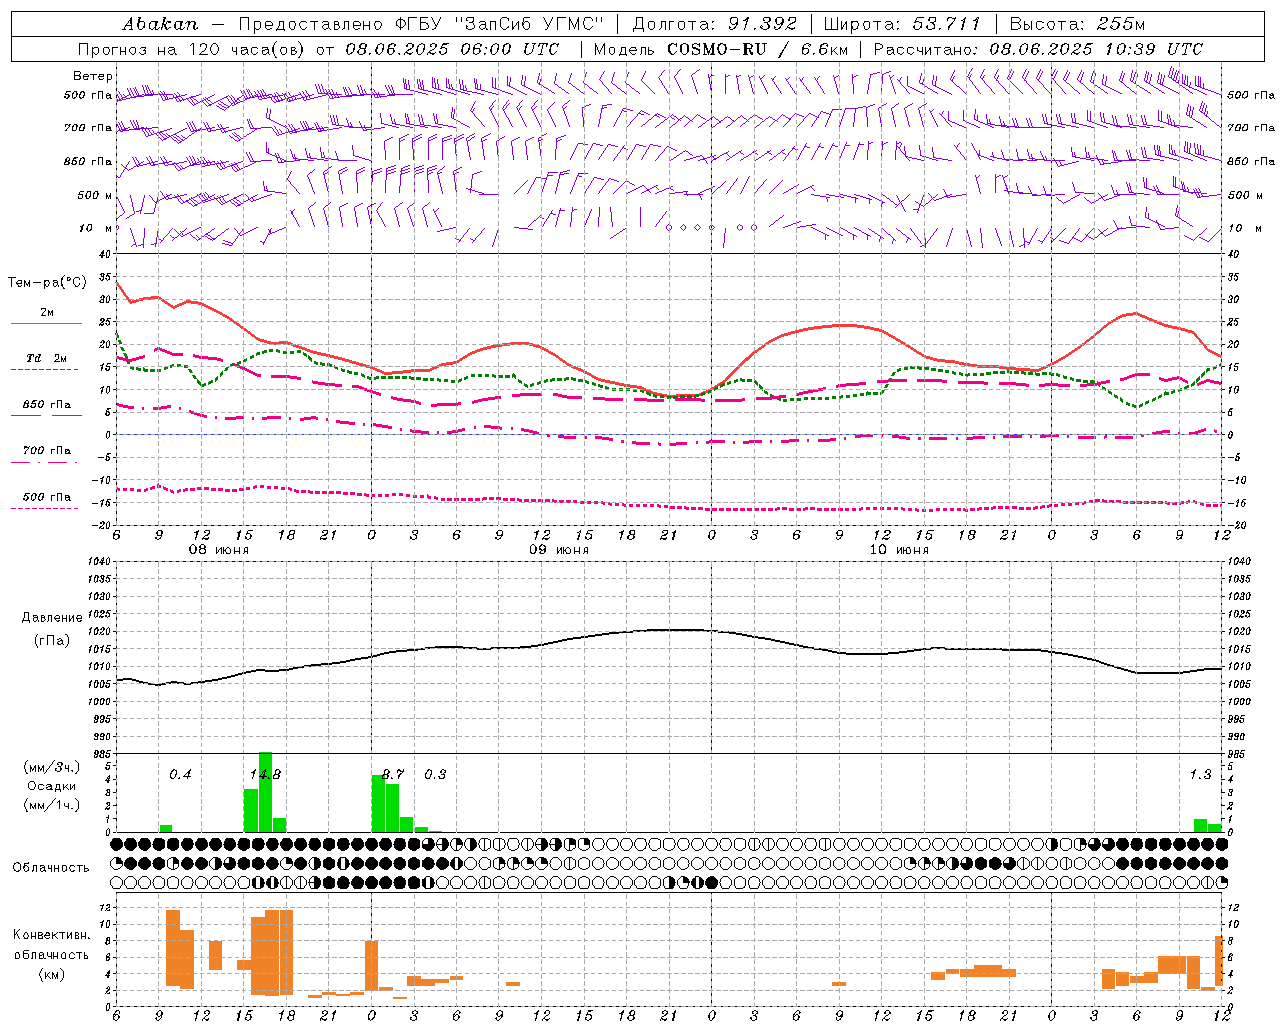
Task: Click the elevation value "Высота: 255м"
Action: [1077, 23]
